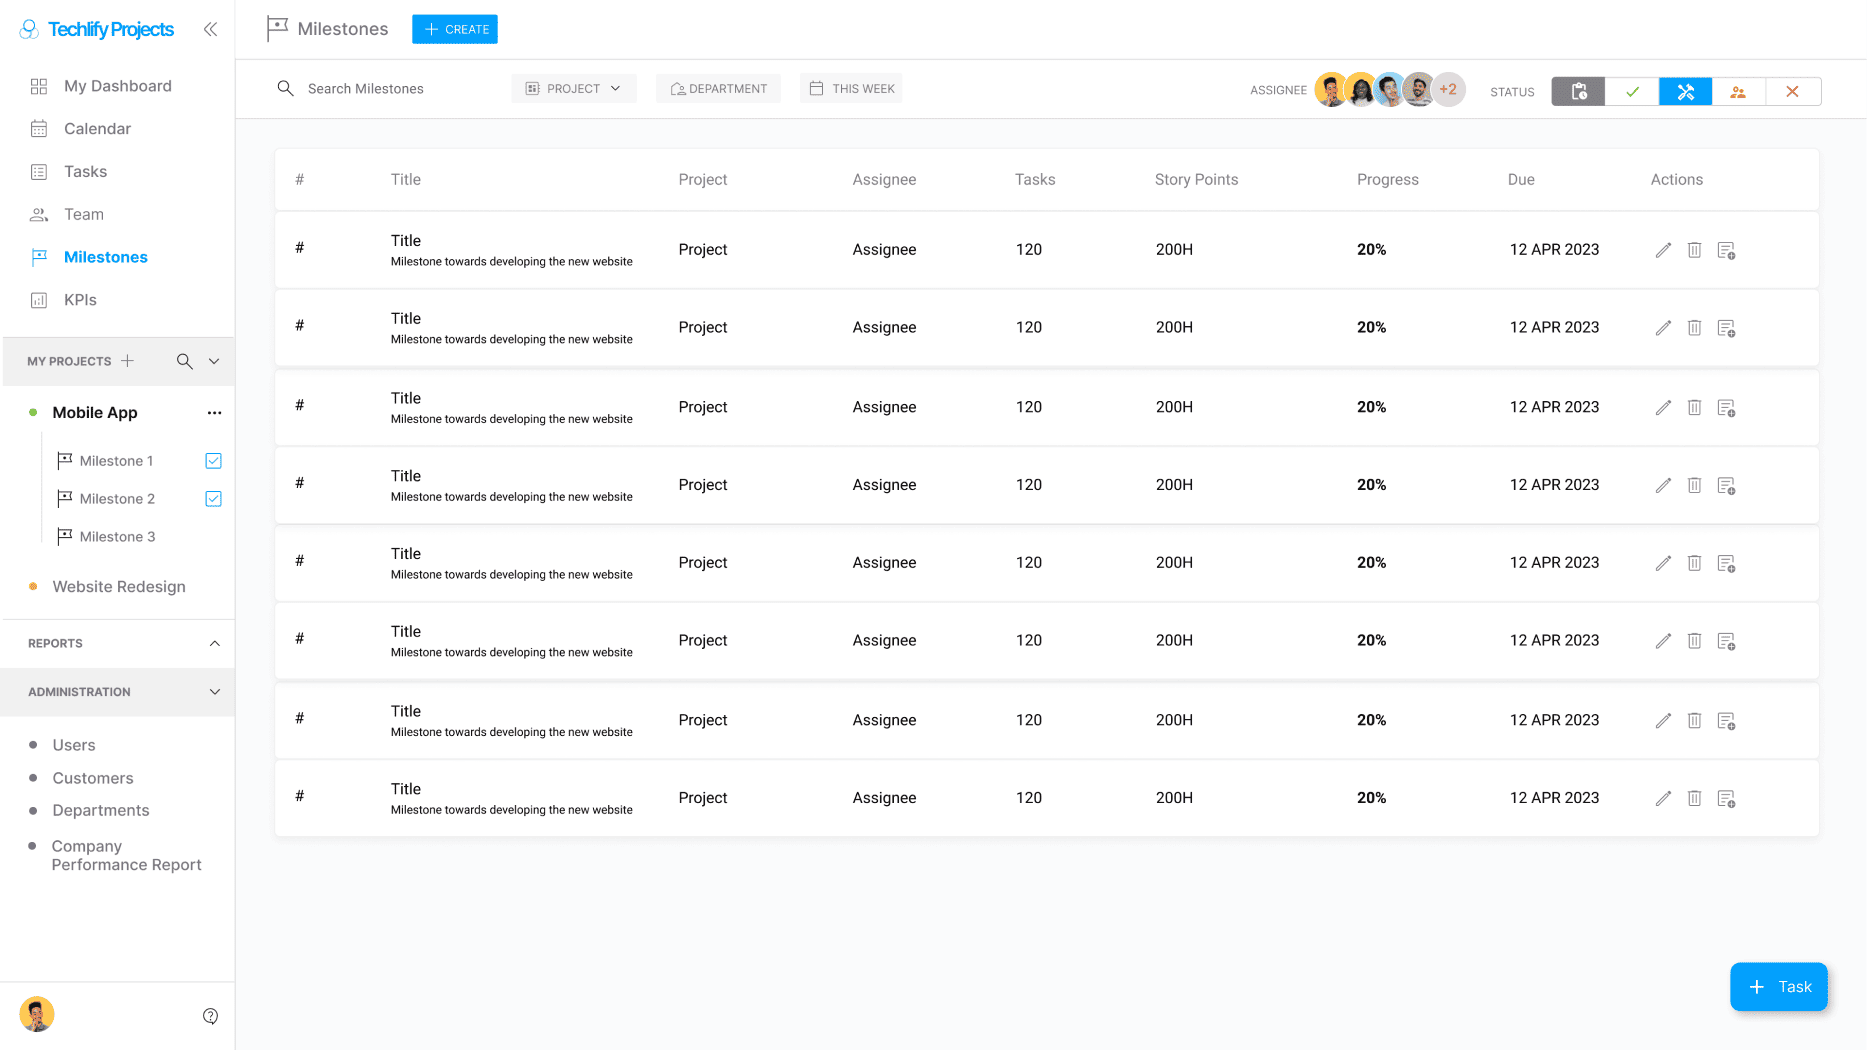1867x1050 pixels.
Task: Open the Customers administration link
Action: point(93,778)
